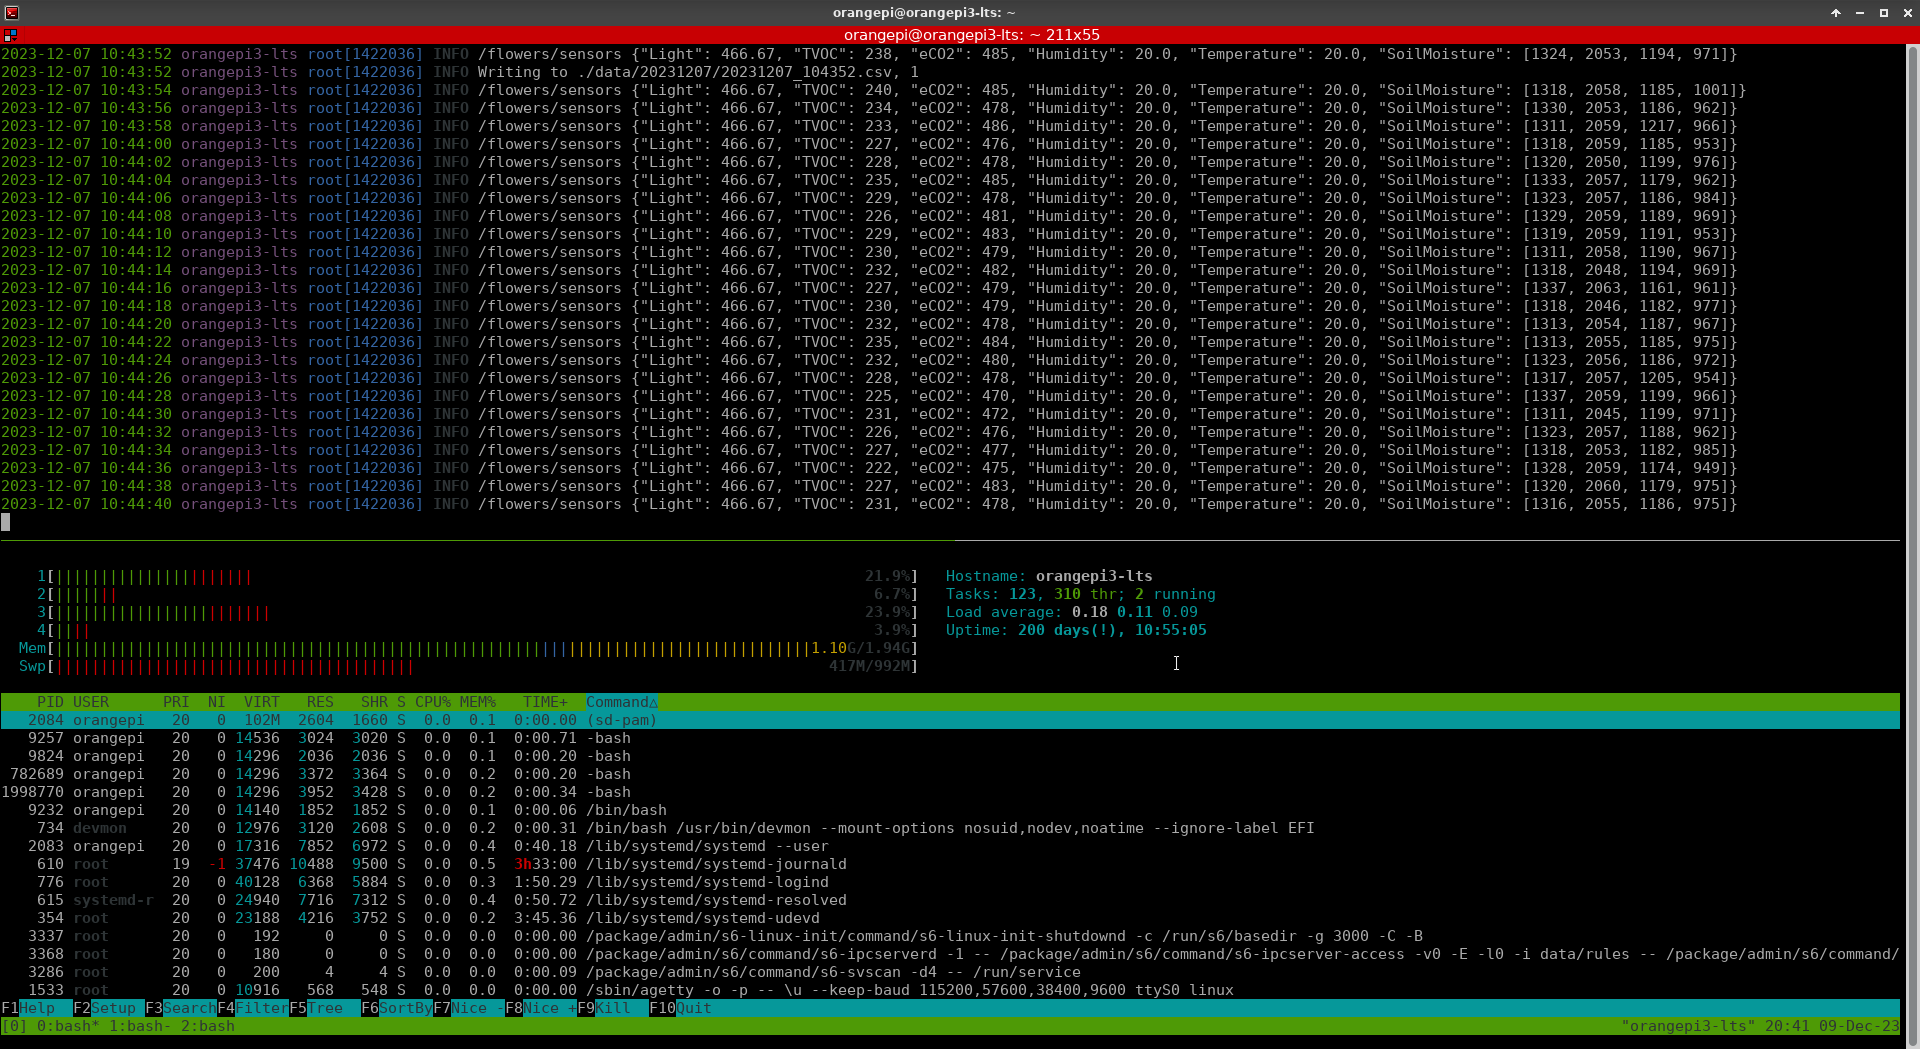Select process row with PID 782689

tap(950, 774)
